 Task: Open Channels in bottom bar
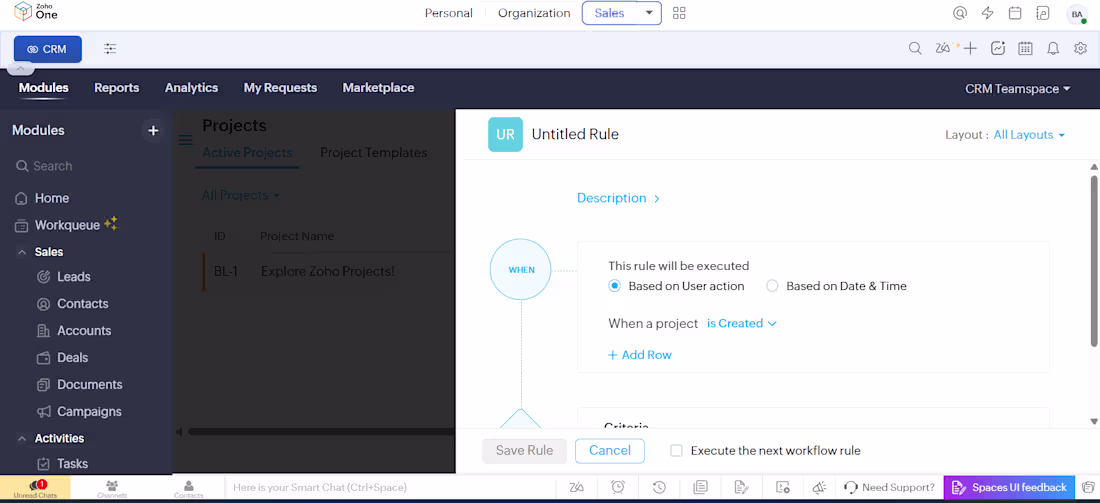[x=112, y=488]
